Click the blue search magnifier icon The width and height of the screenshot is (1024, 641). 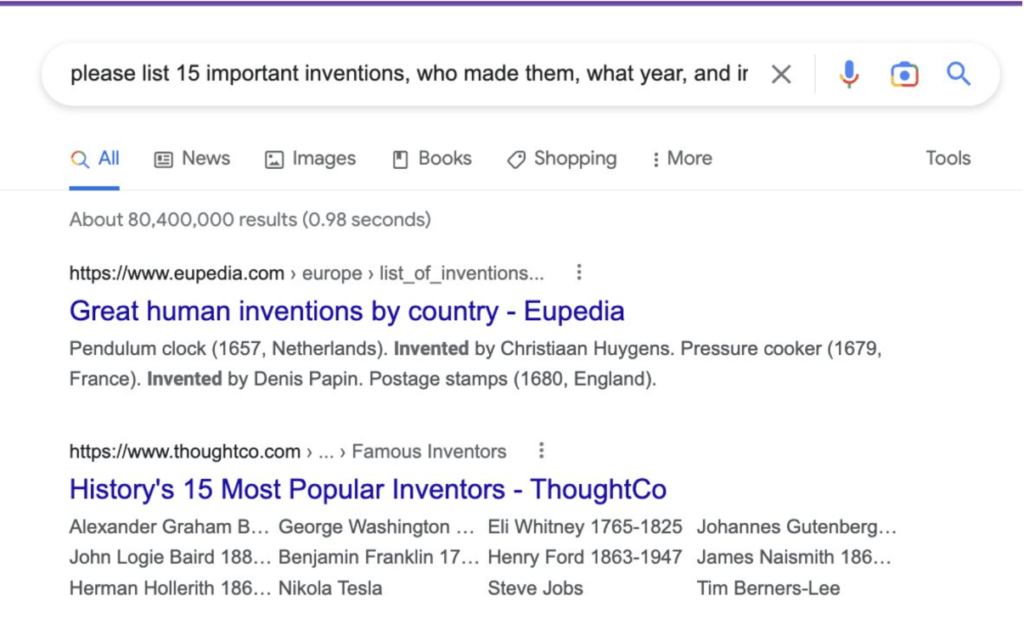pos(957,73)
